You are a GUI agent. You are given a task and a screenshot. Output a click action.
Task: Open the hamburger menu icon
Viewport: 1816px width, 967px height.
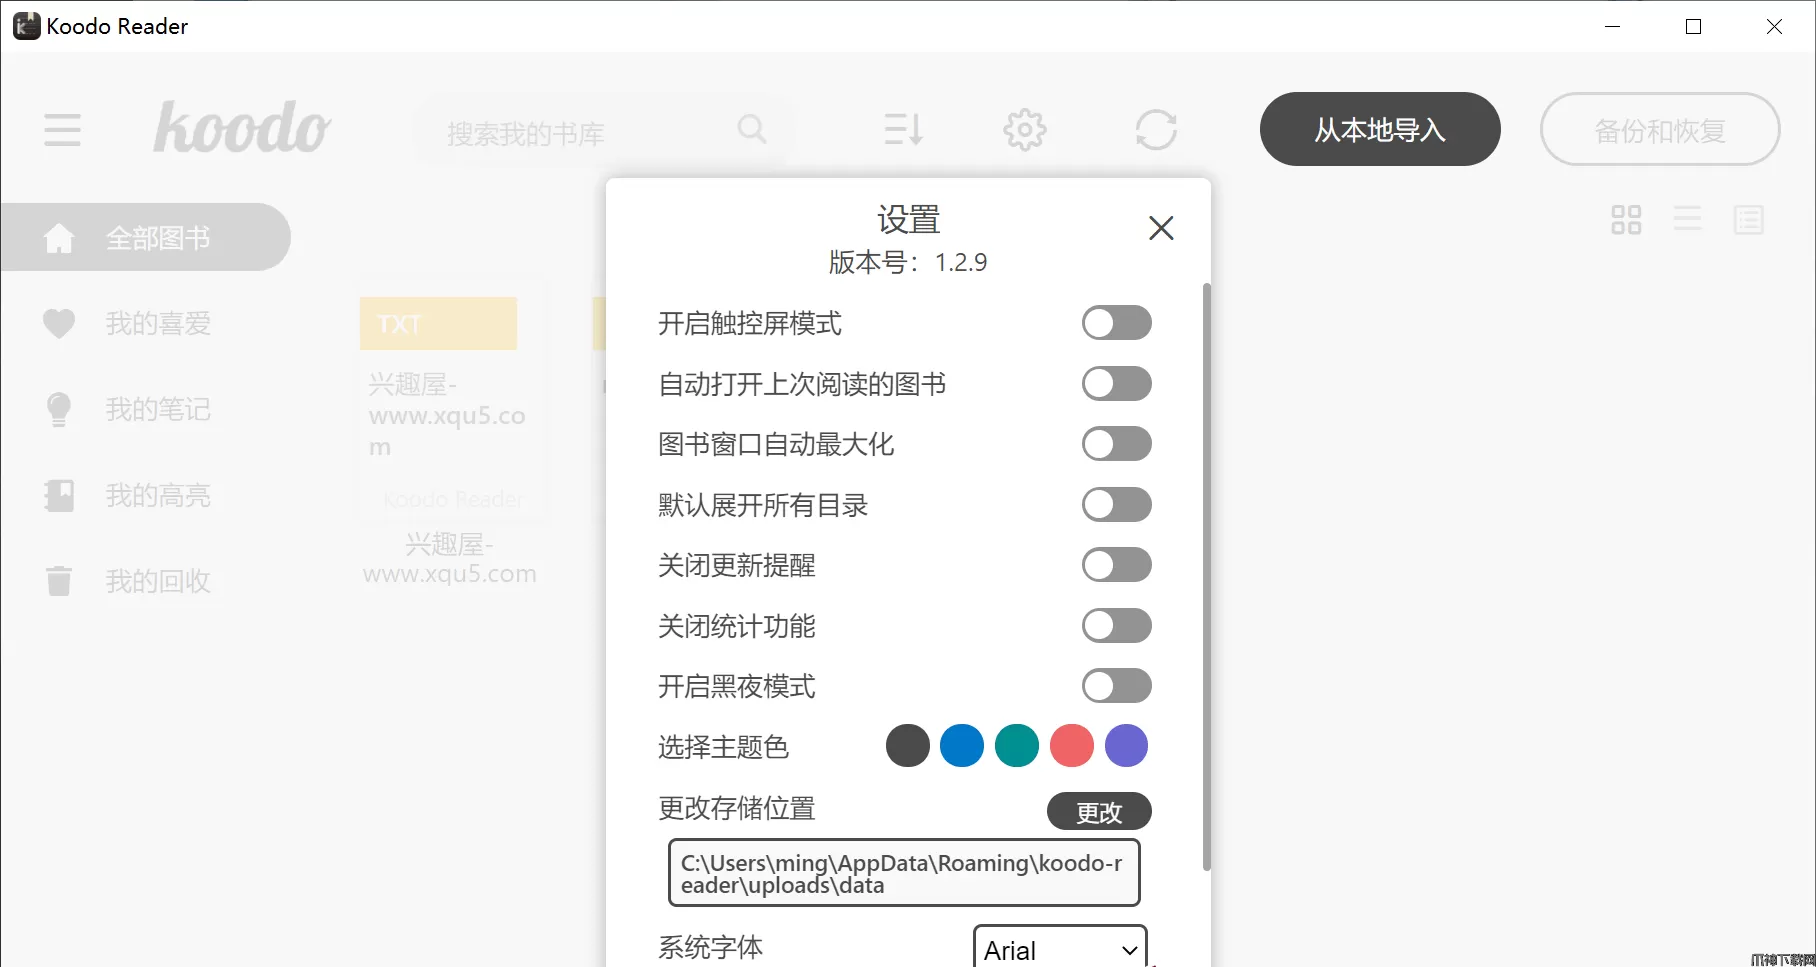point(62,130)
